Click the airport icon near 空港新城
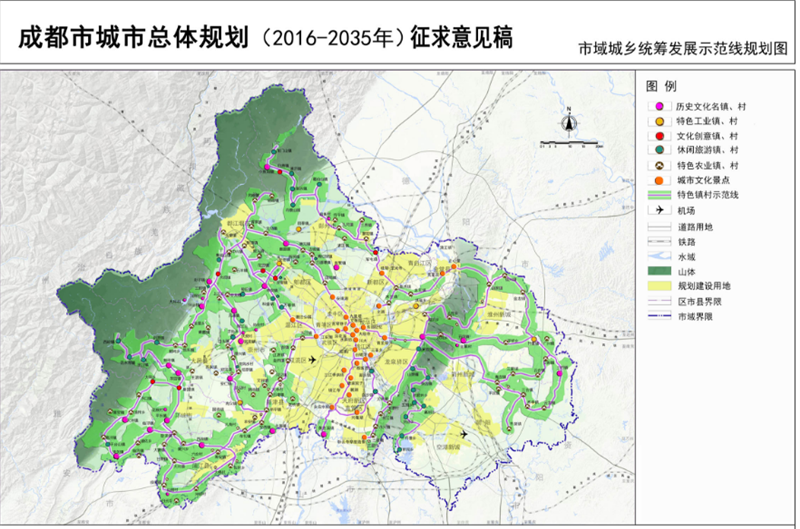The image size is (800, 529). tap(464, 433)
